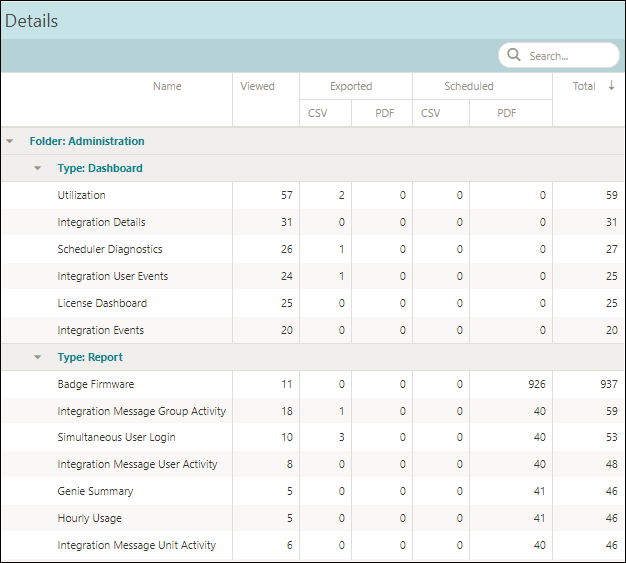
Task: Select the Badge Firmware report row
Action: click(x=313, y=384)
